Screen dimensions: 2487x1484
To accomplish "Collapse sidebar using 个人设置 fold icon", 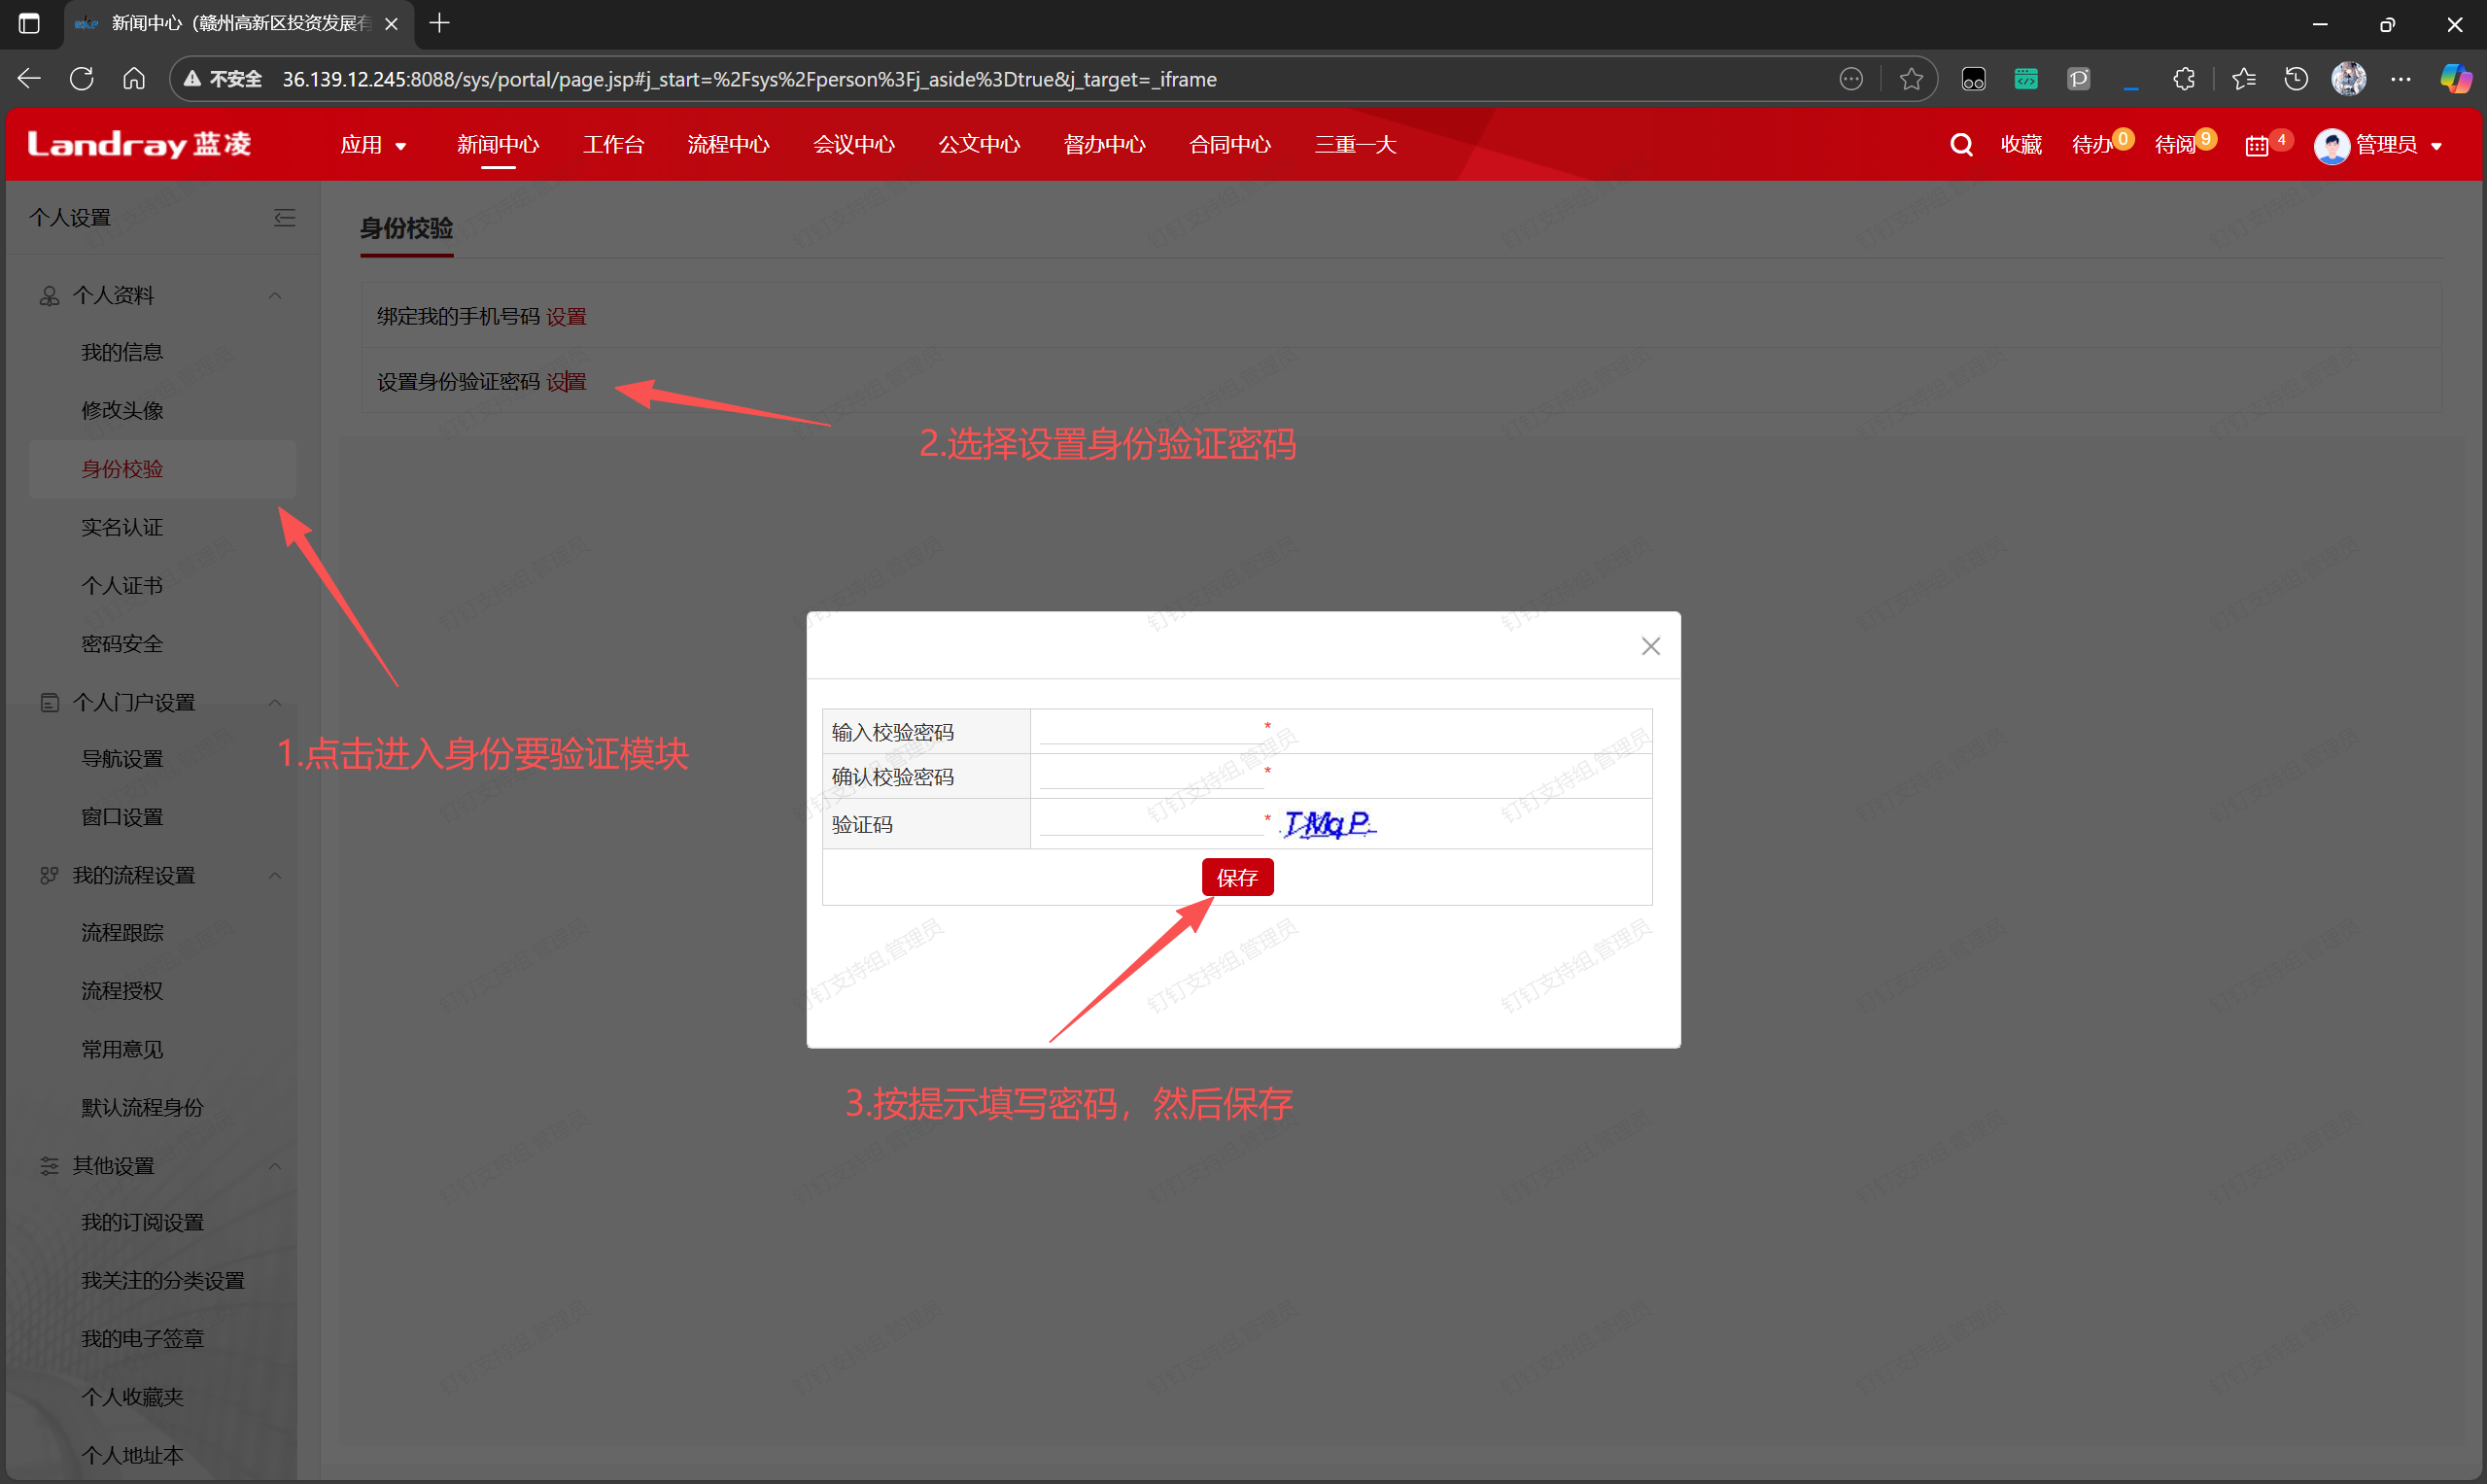I will (284, 217).
